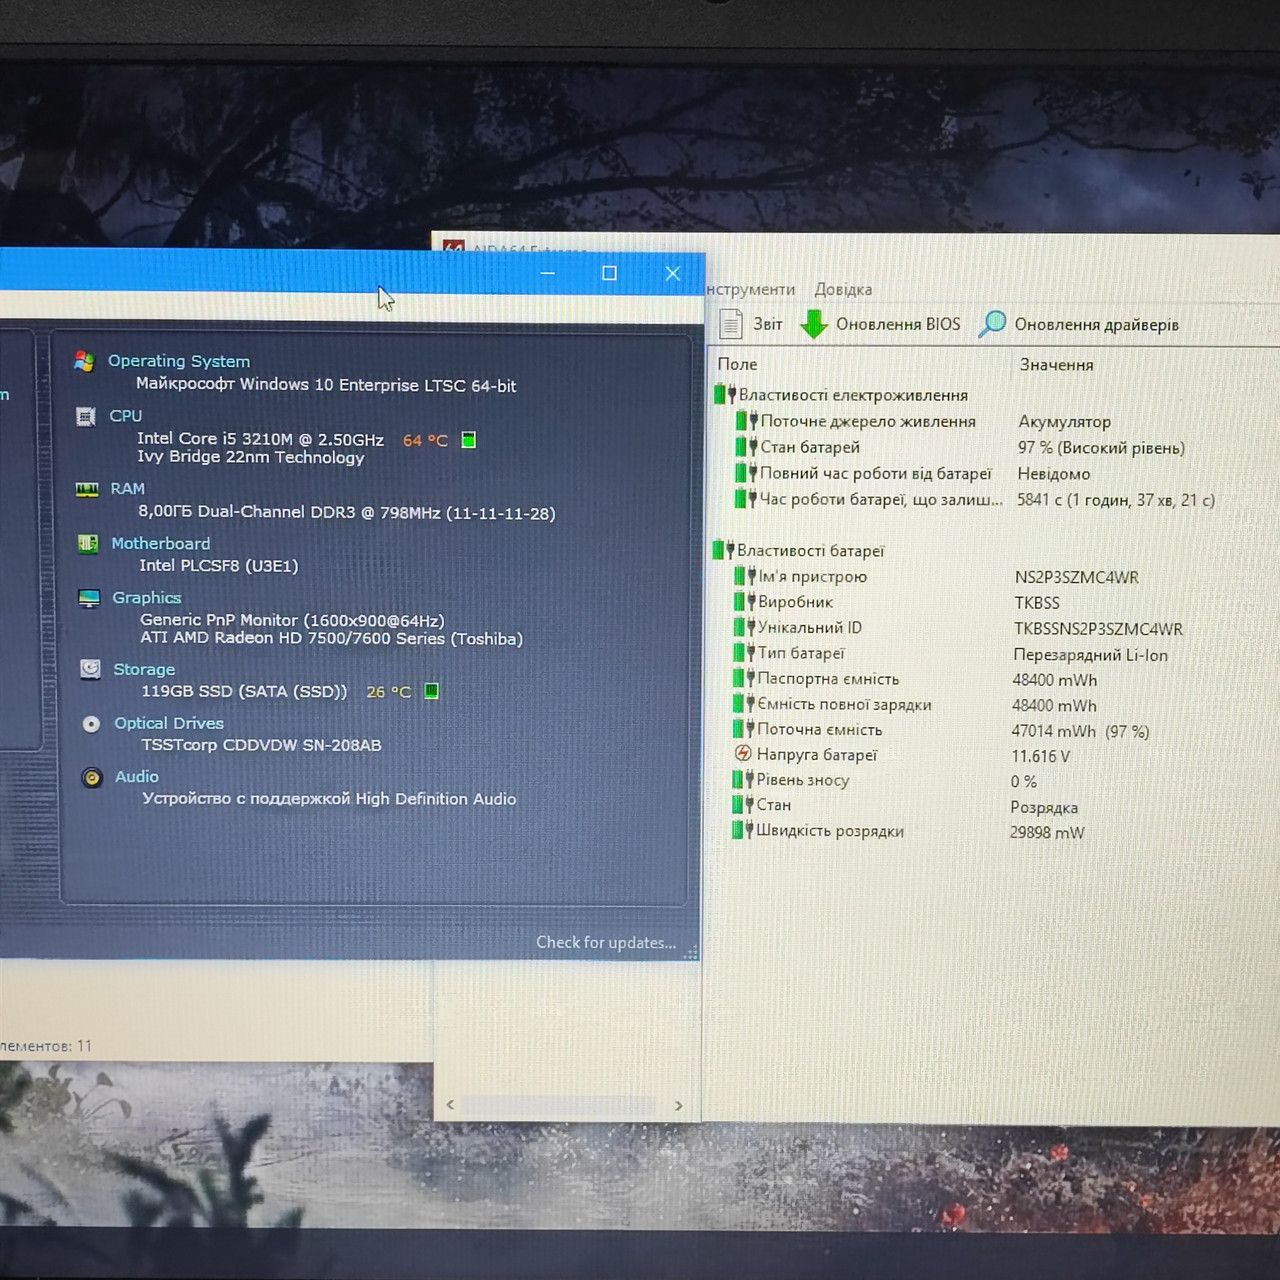Click the Оновлення драйверів button
Screen dimensions: 1280x1280
(1079, 324)
